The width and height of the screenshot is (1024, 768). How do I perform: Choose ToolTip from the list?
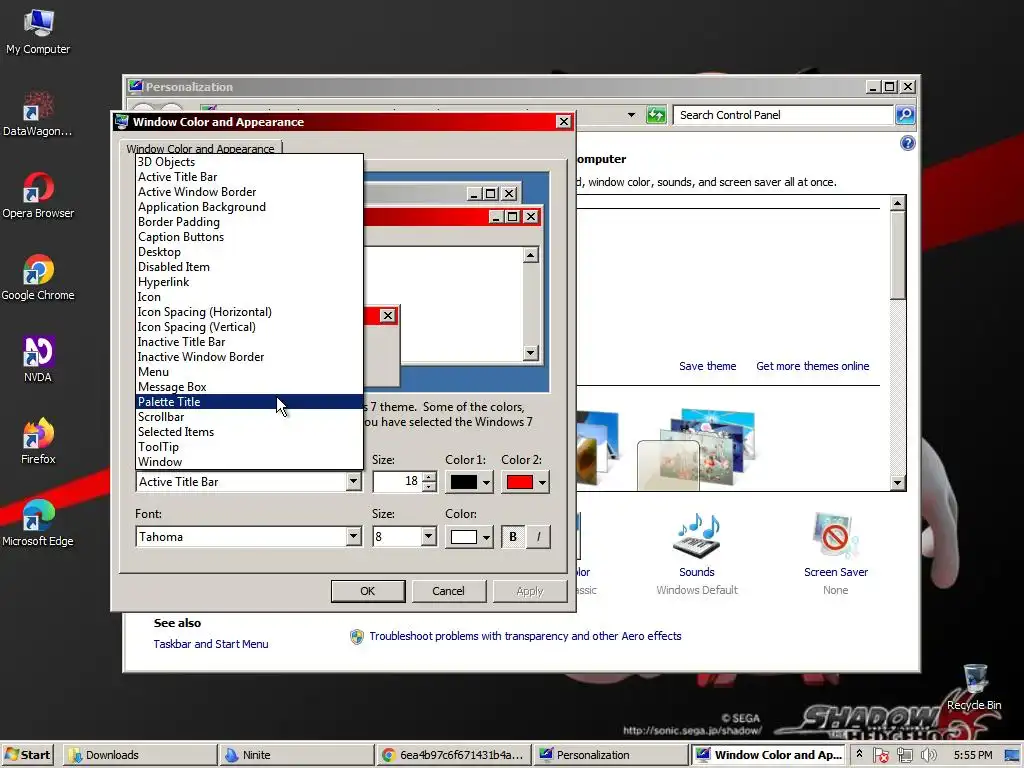(x=249, y=447)
